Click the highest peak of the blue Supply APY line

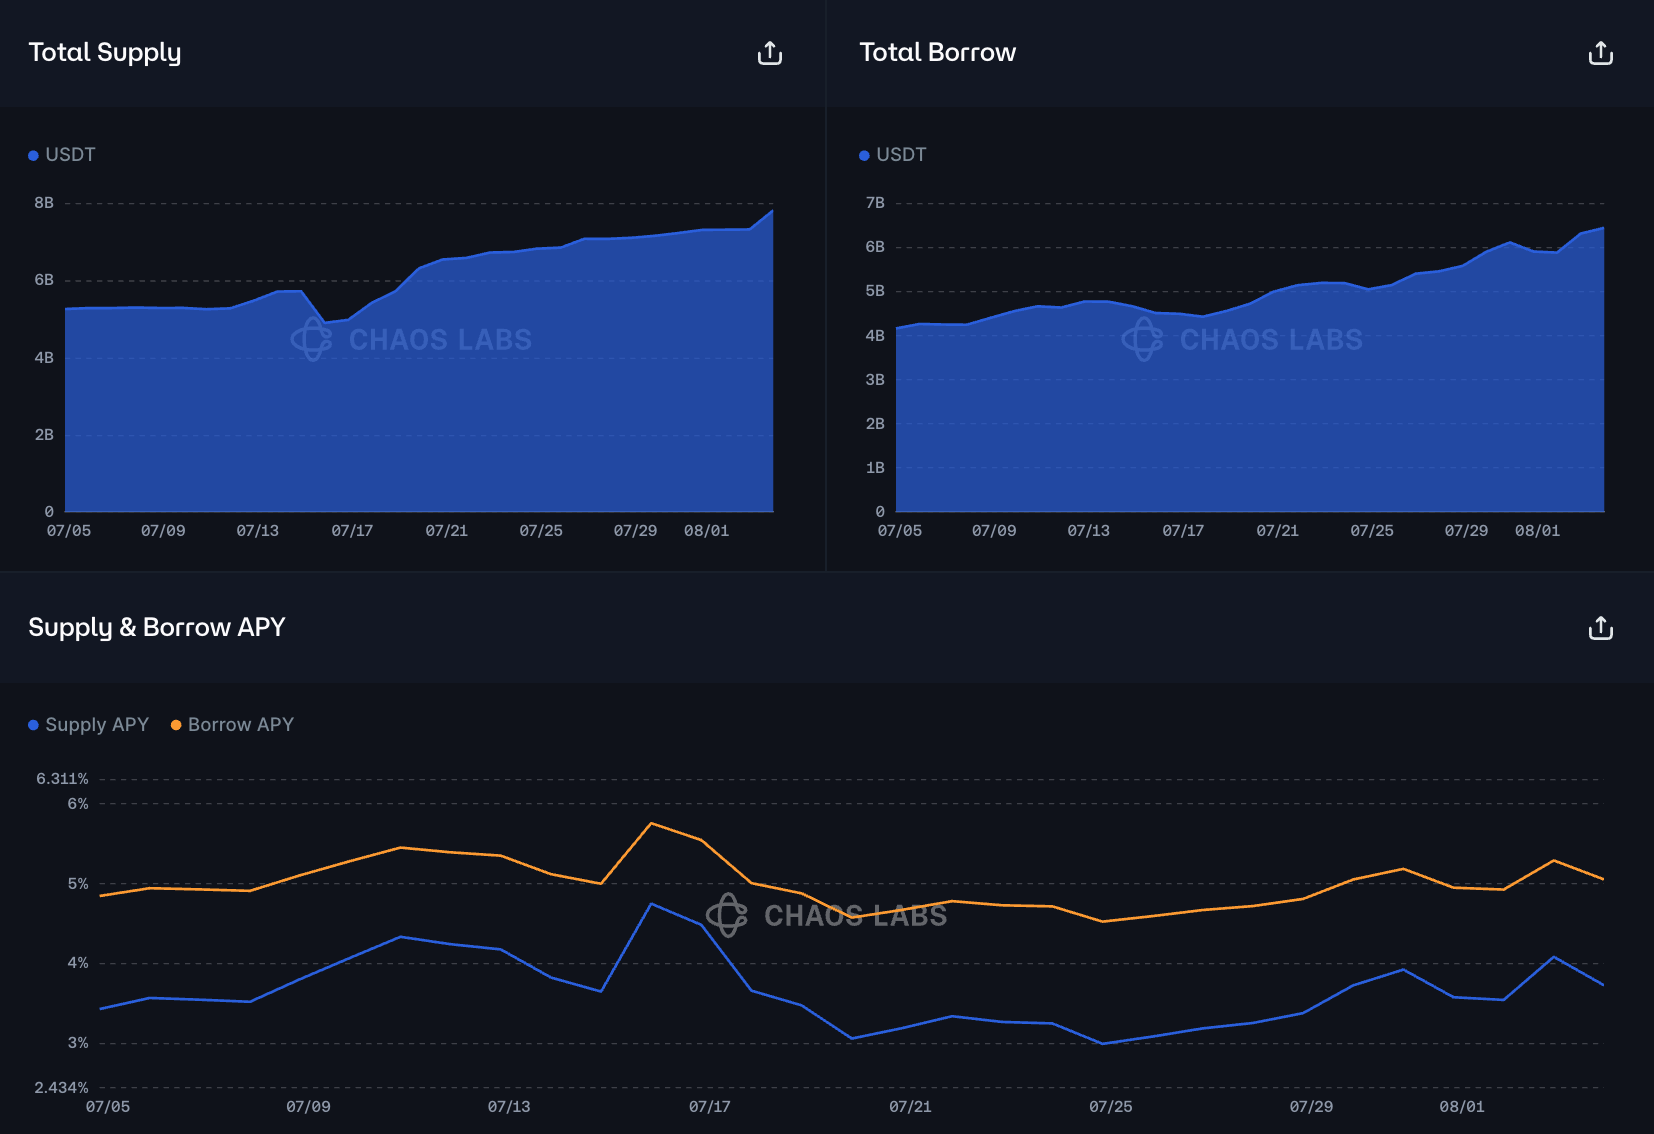tap(651, 904)
